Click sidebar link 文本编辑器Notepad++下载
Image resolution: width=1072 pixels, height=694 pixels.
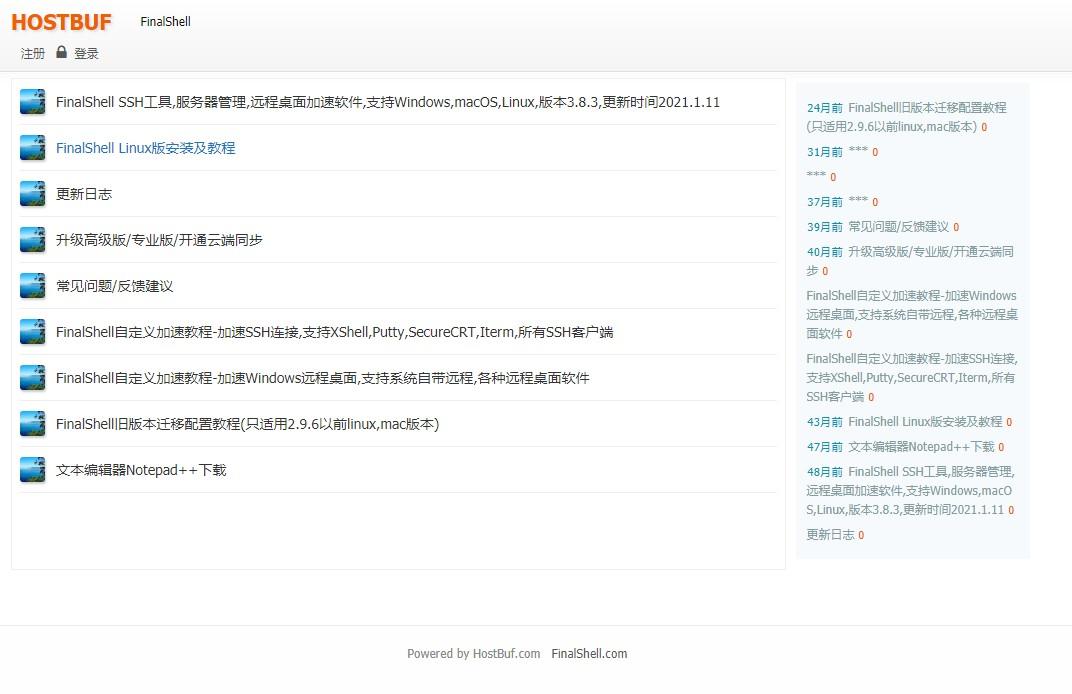[x=921, y=447]
